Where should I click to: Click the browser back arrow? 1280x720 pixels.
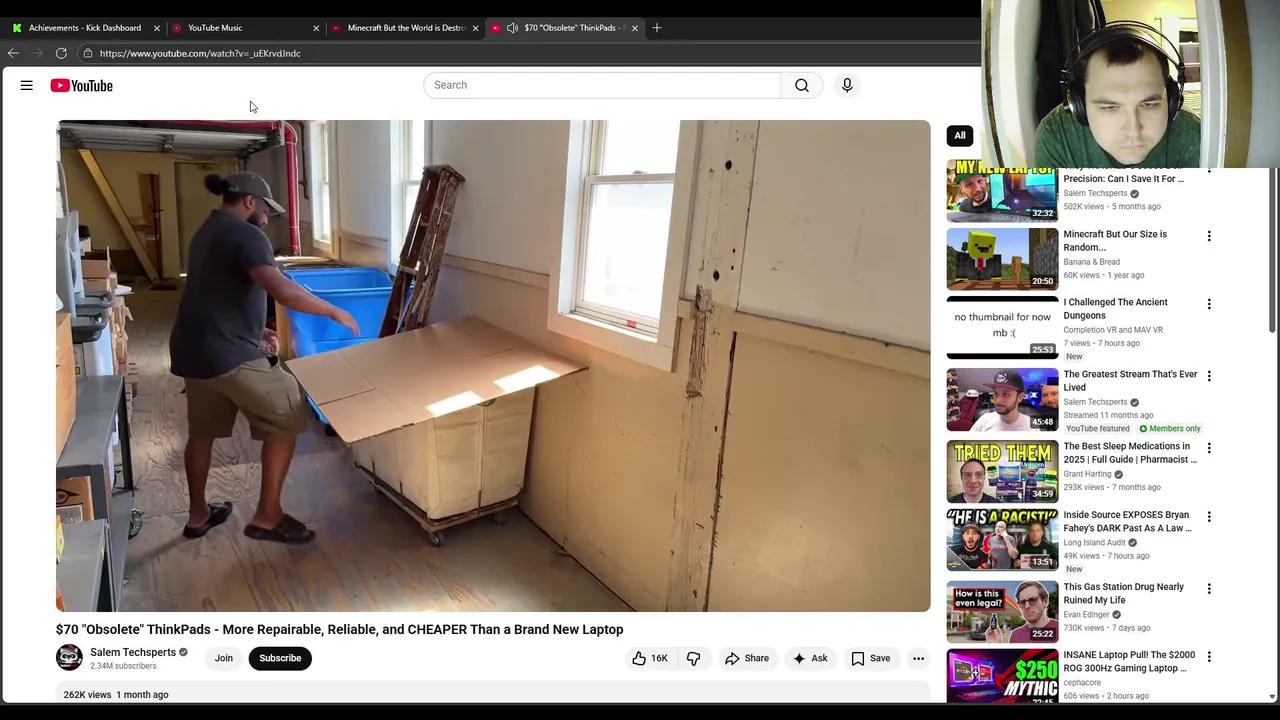13,53
